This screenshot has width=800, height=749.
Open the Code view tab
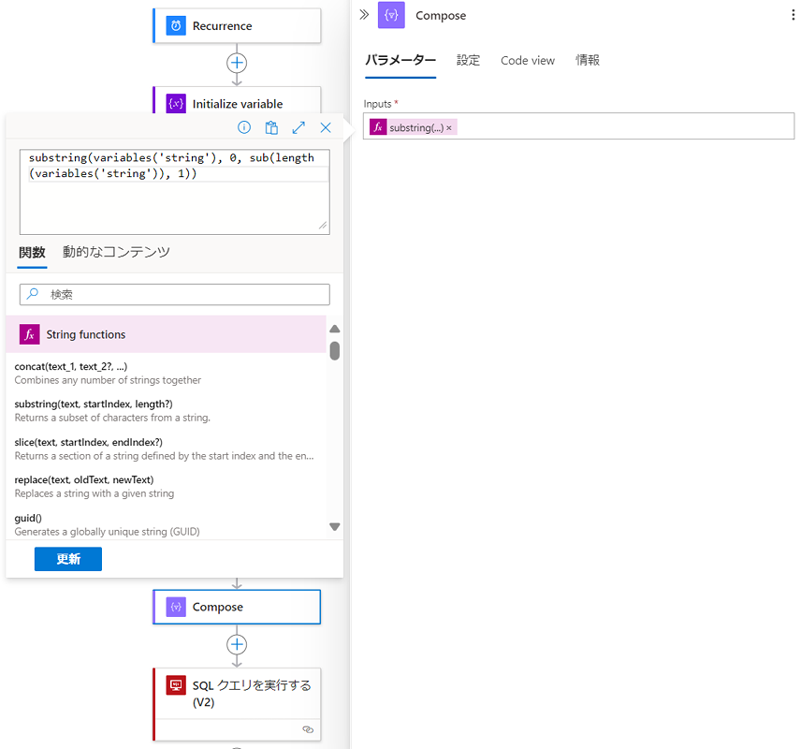(x=528, y=60)
